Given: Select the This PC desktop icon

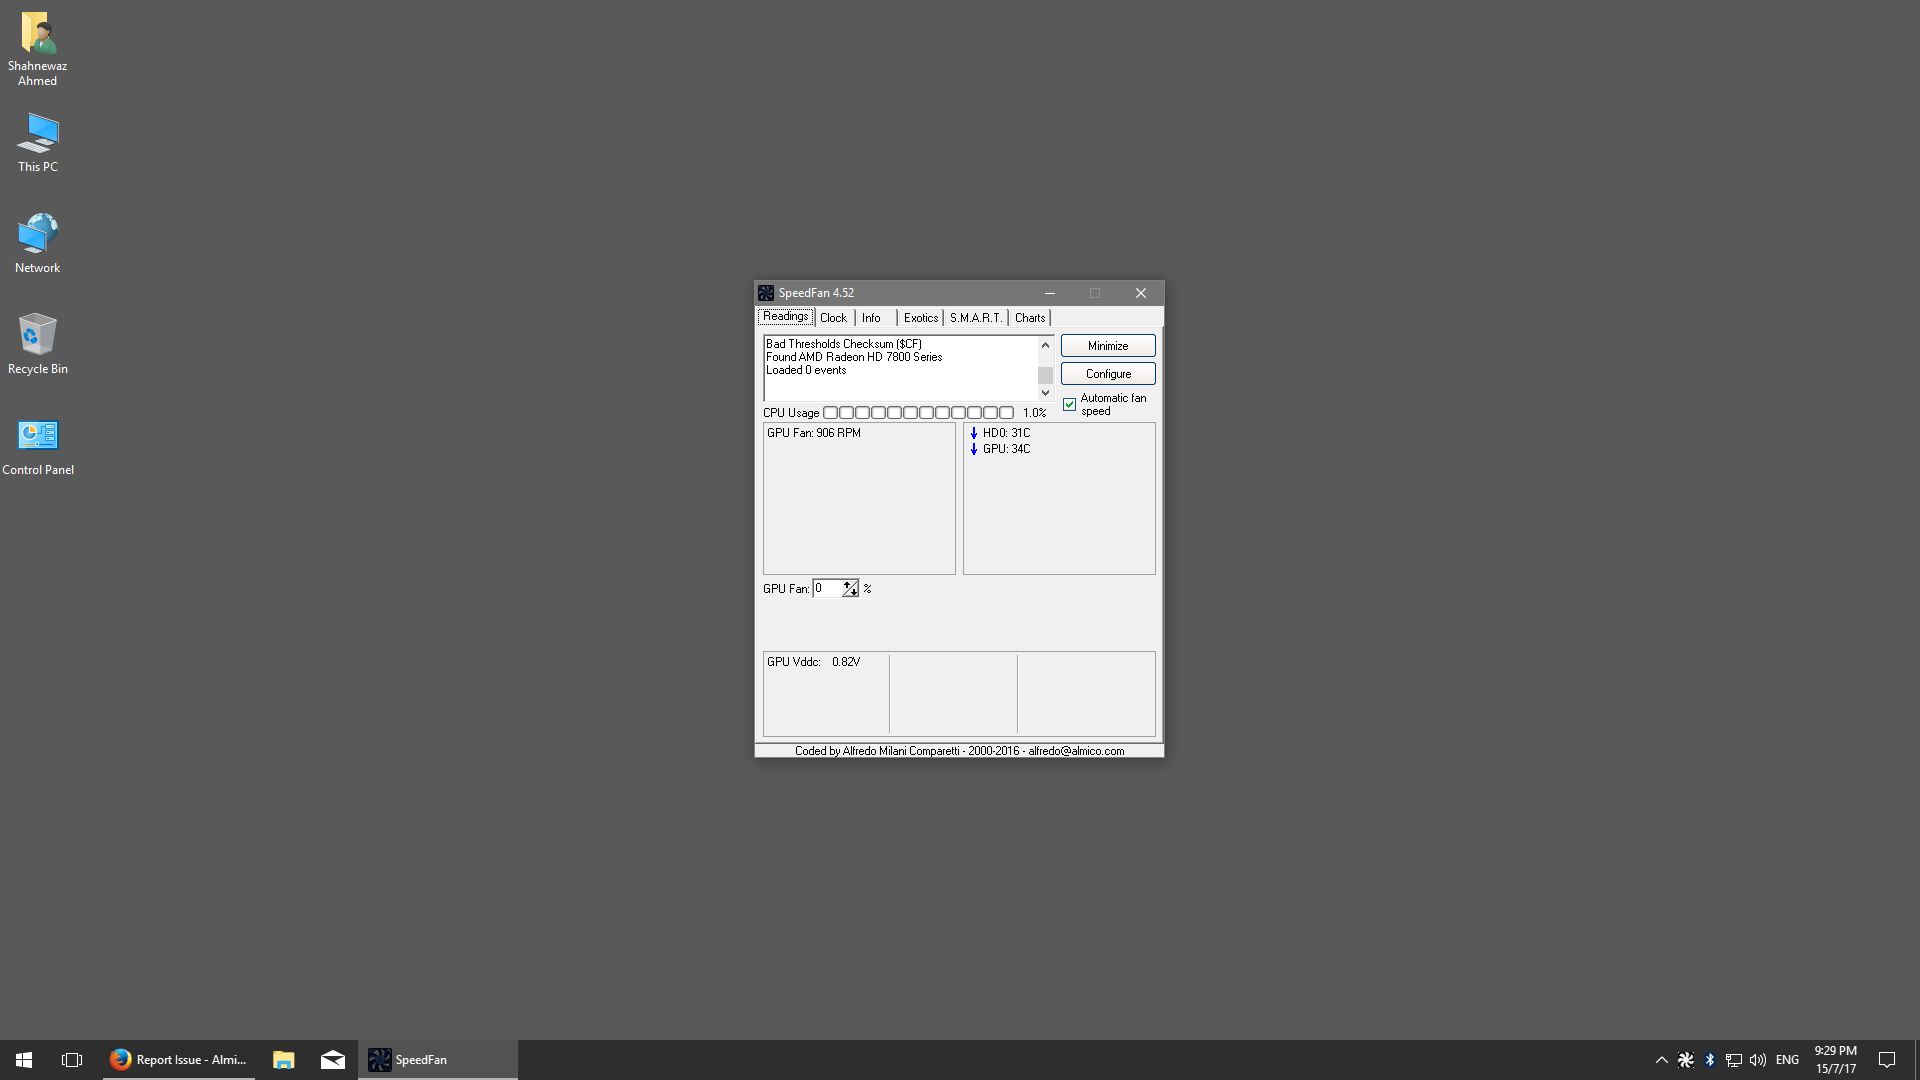Looking at the screenshot, I should [37, 142].
